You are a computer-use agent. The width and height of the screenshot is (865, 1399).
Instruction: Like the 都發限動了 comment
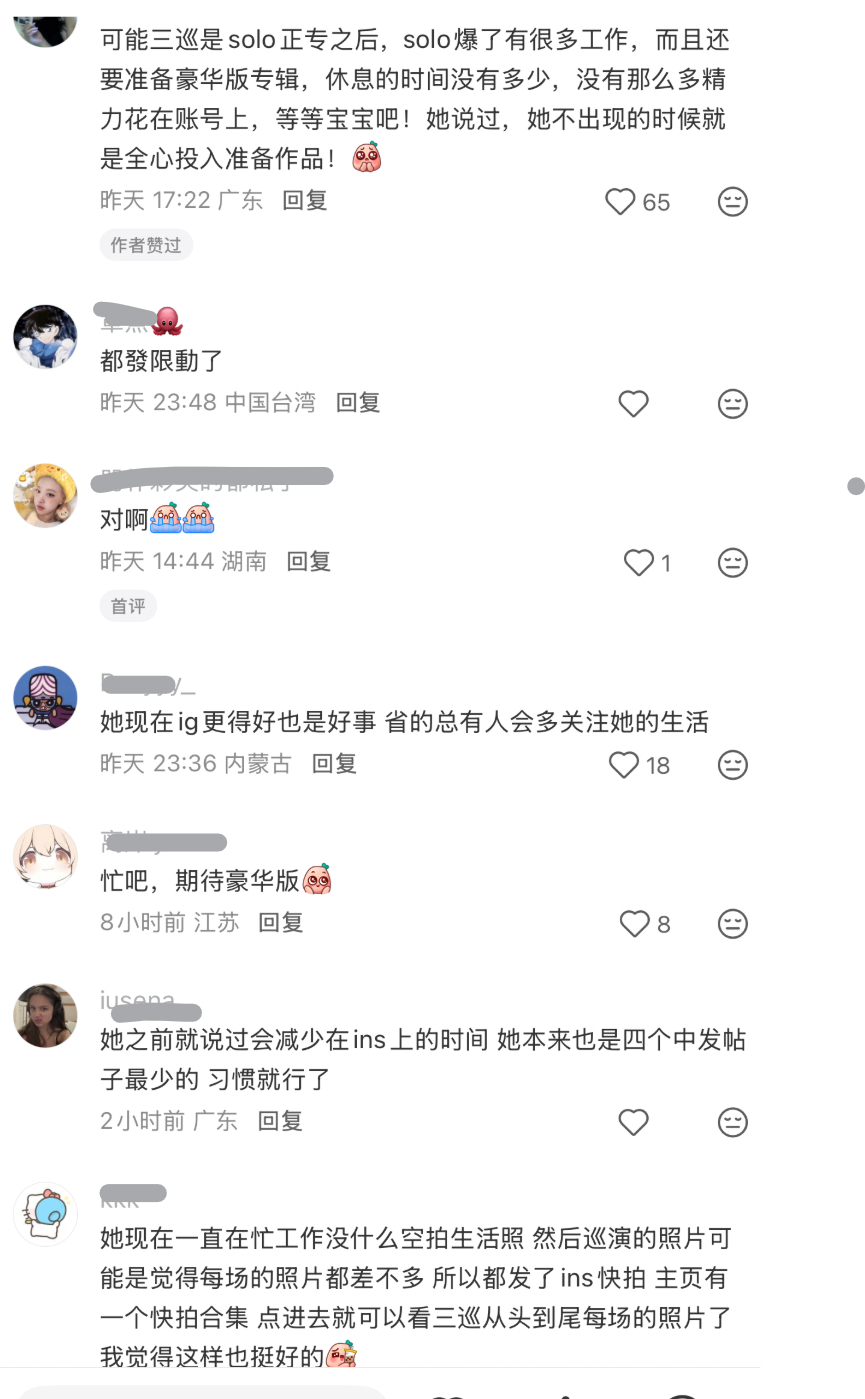(x=633, y=404)
